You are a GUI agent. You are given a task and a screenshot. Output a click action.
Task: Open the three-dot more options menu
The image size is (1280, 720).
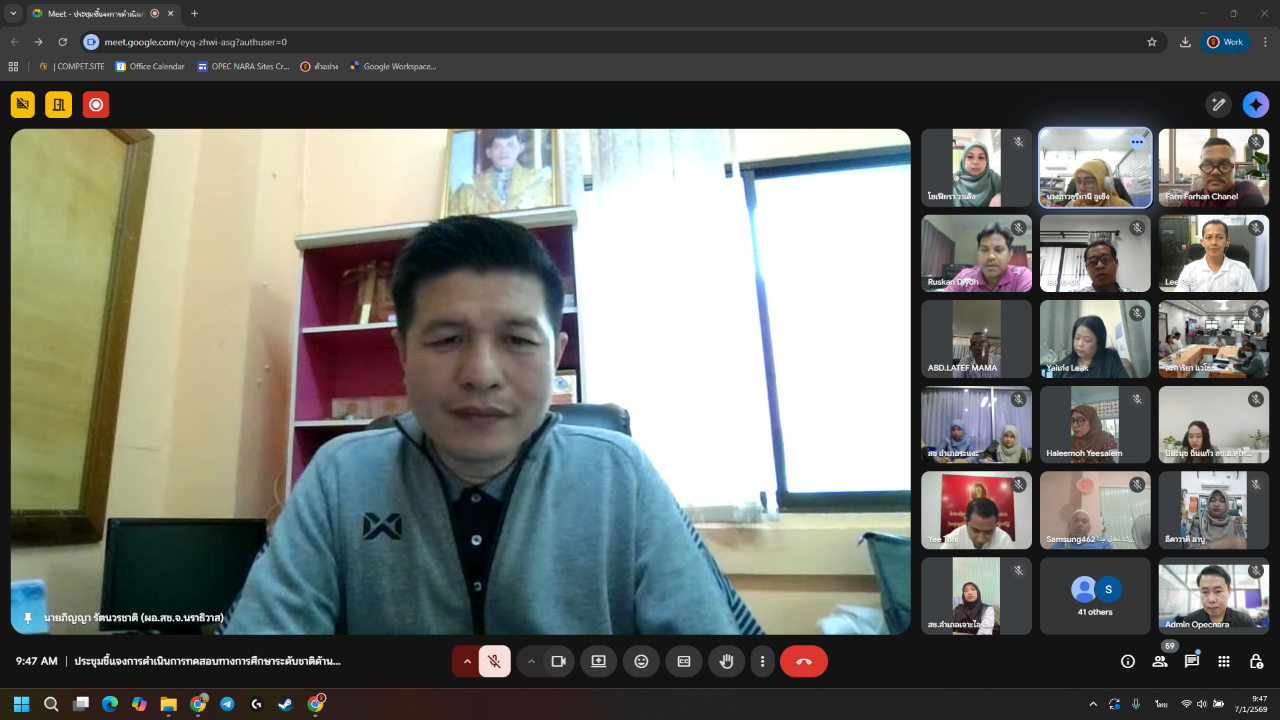point(763,661)
